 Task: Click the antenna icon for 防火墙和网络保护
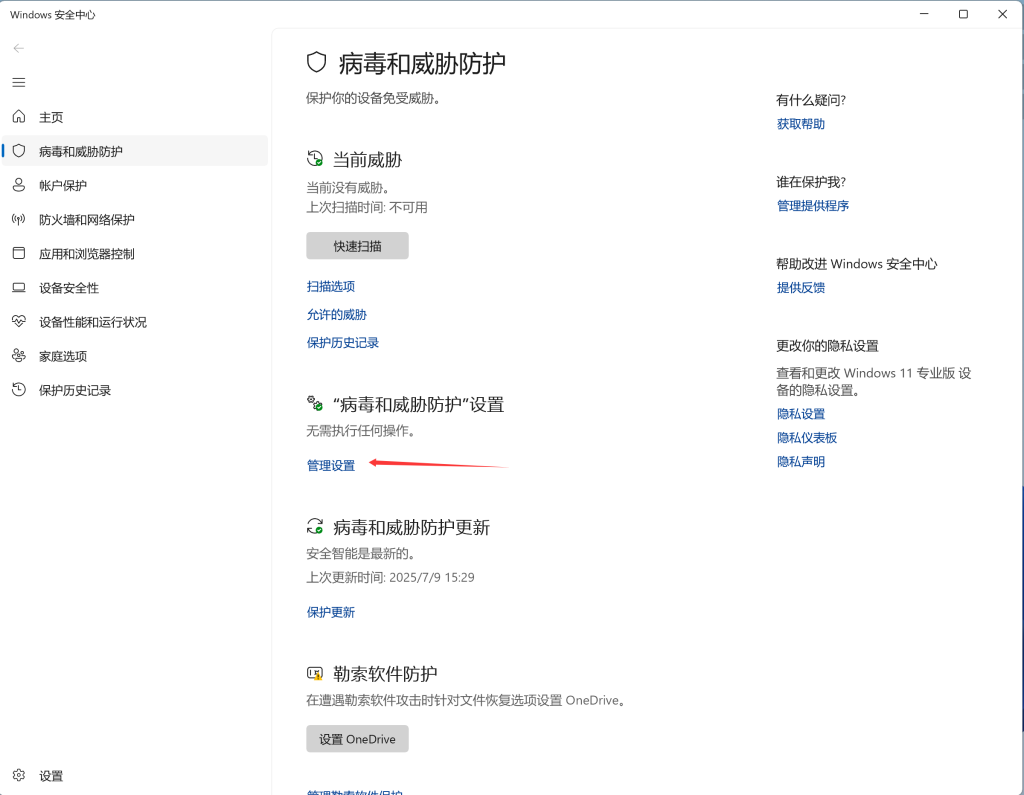coord(19,219)
